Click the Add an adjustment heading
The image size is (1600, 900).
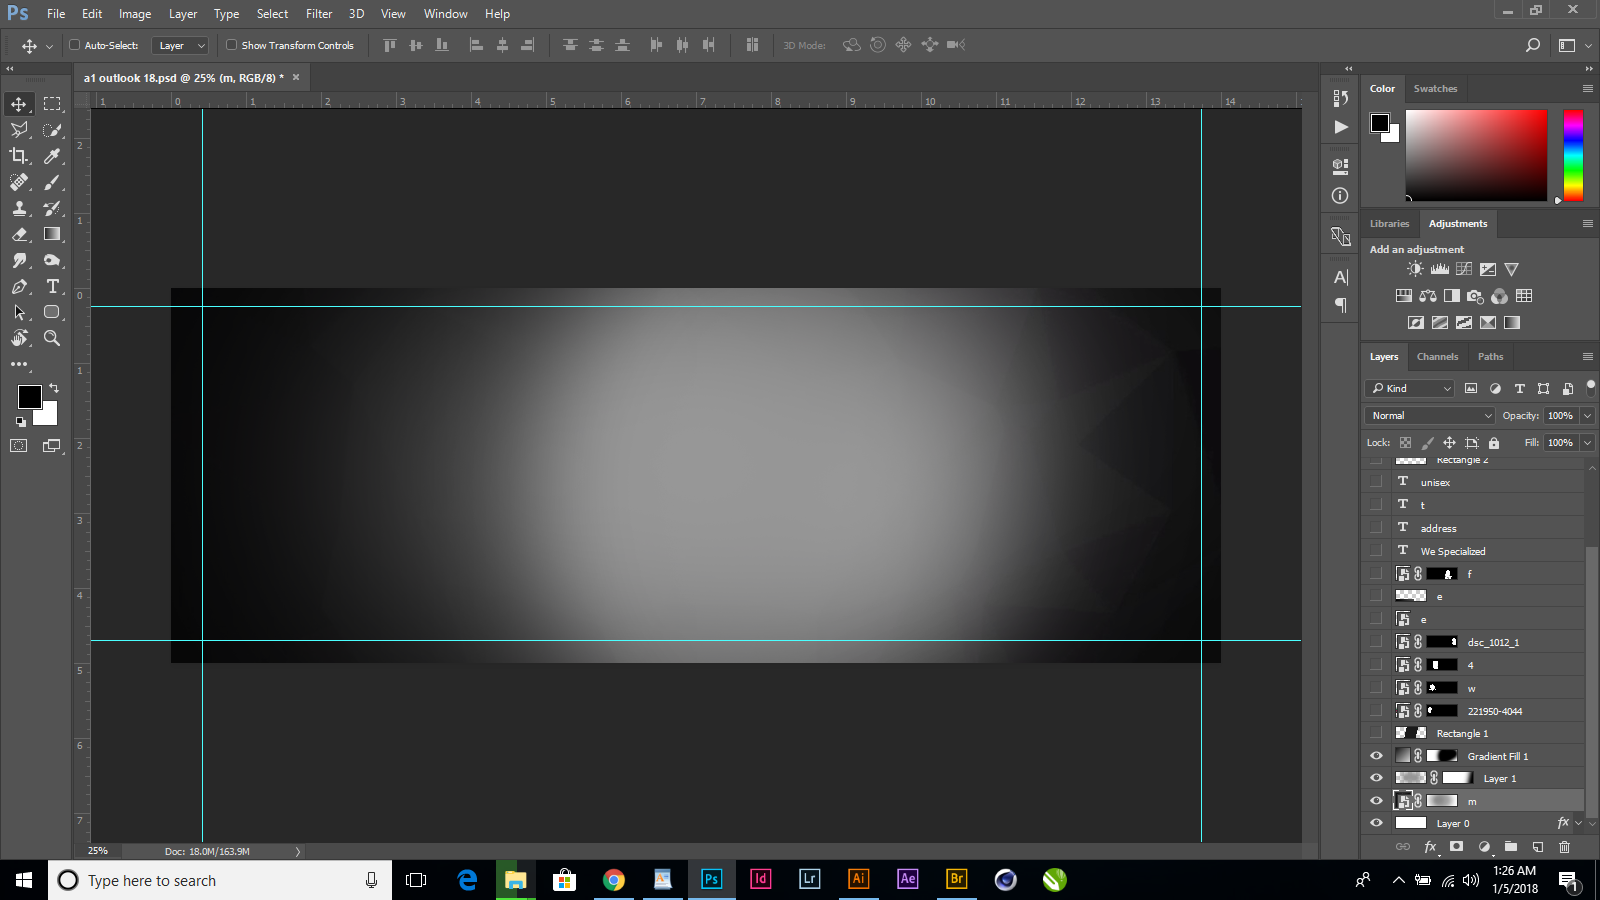1416,249
